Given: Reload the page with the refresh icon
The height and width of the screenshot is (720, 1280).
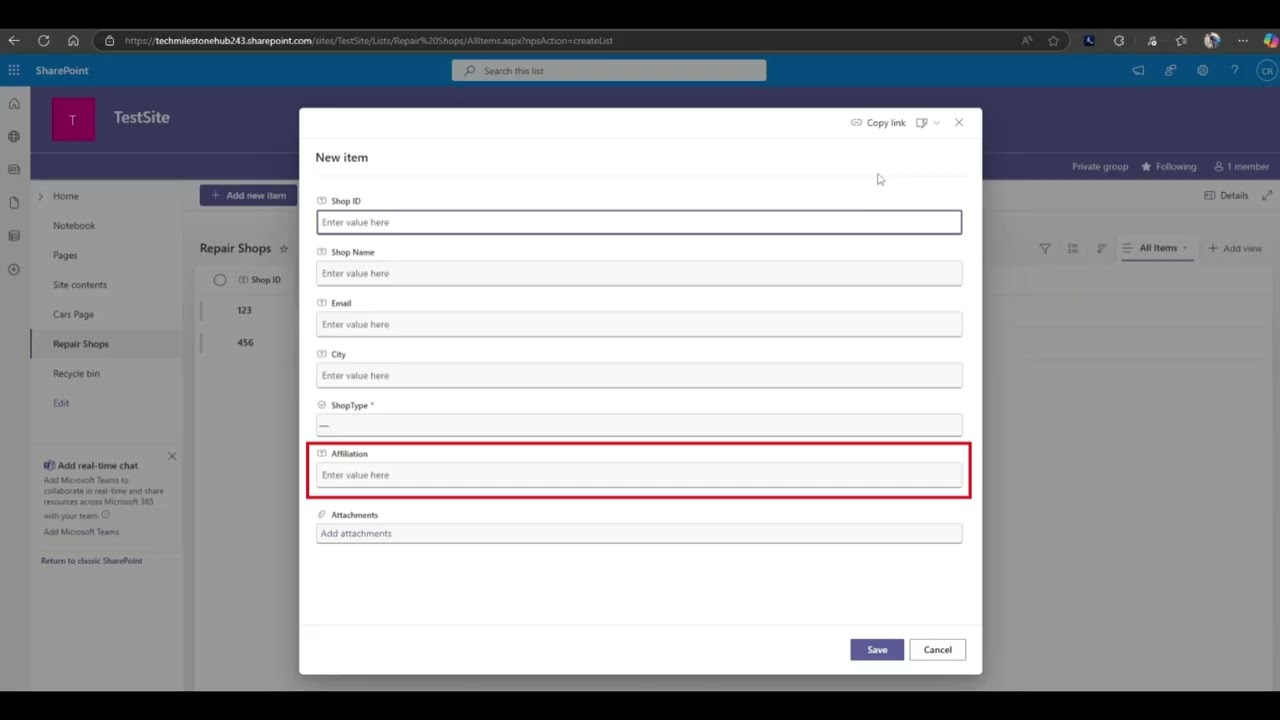Looking at the screenshot, I should [44, 41].
